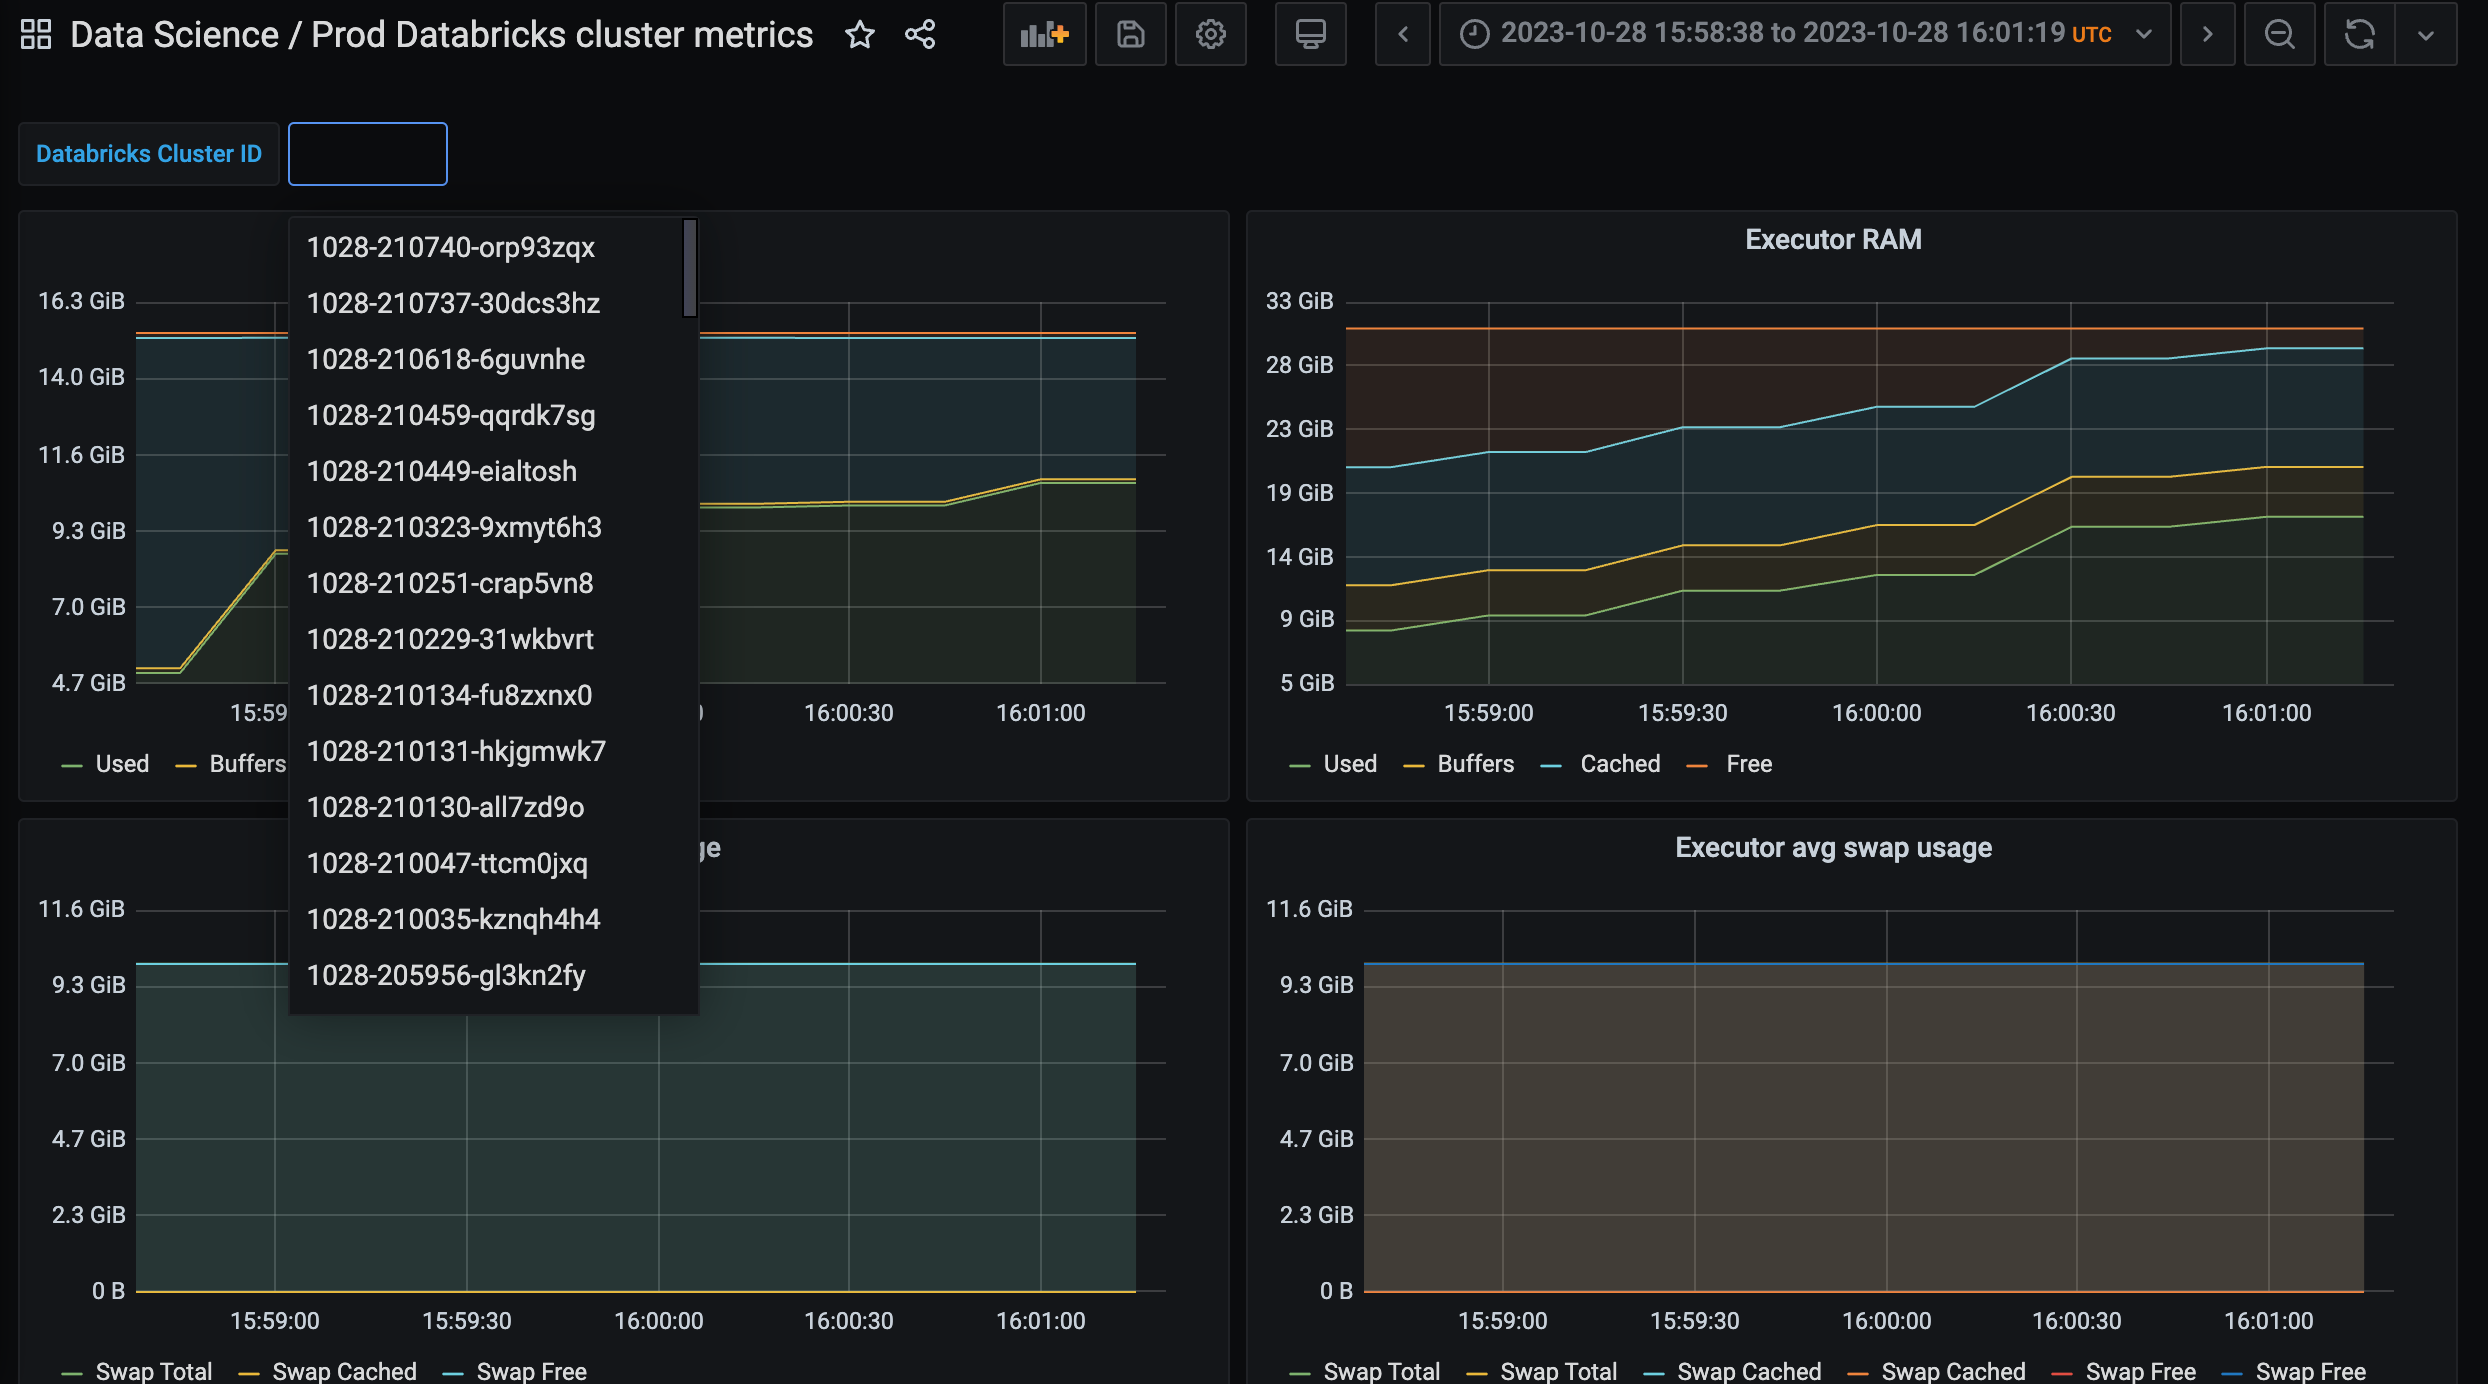Image resolution: width=2488 pixels, height=1384 pixels.
Task: Click the Add panel icon
Action: click(1044, 35)
